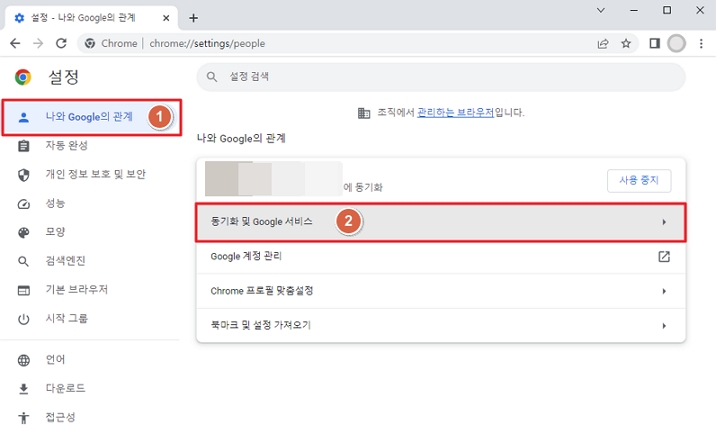The width and height of the screenshot is (716, 434).
Task: Share this page via share icon
Action: pos(603,43)
